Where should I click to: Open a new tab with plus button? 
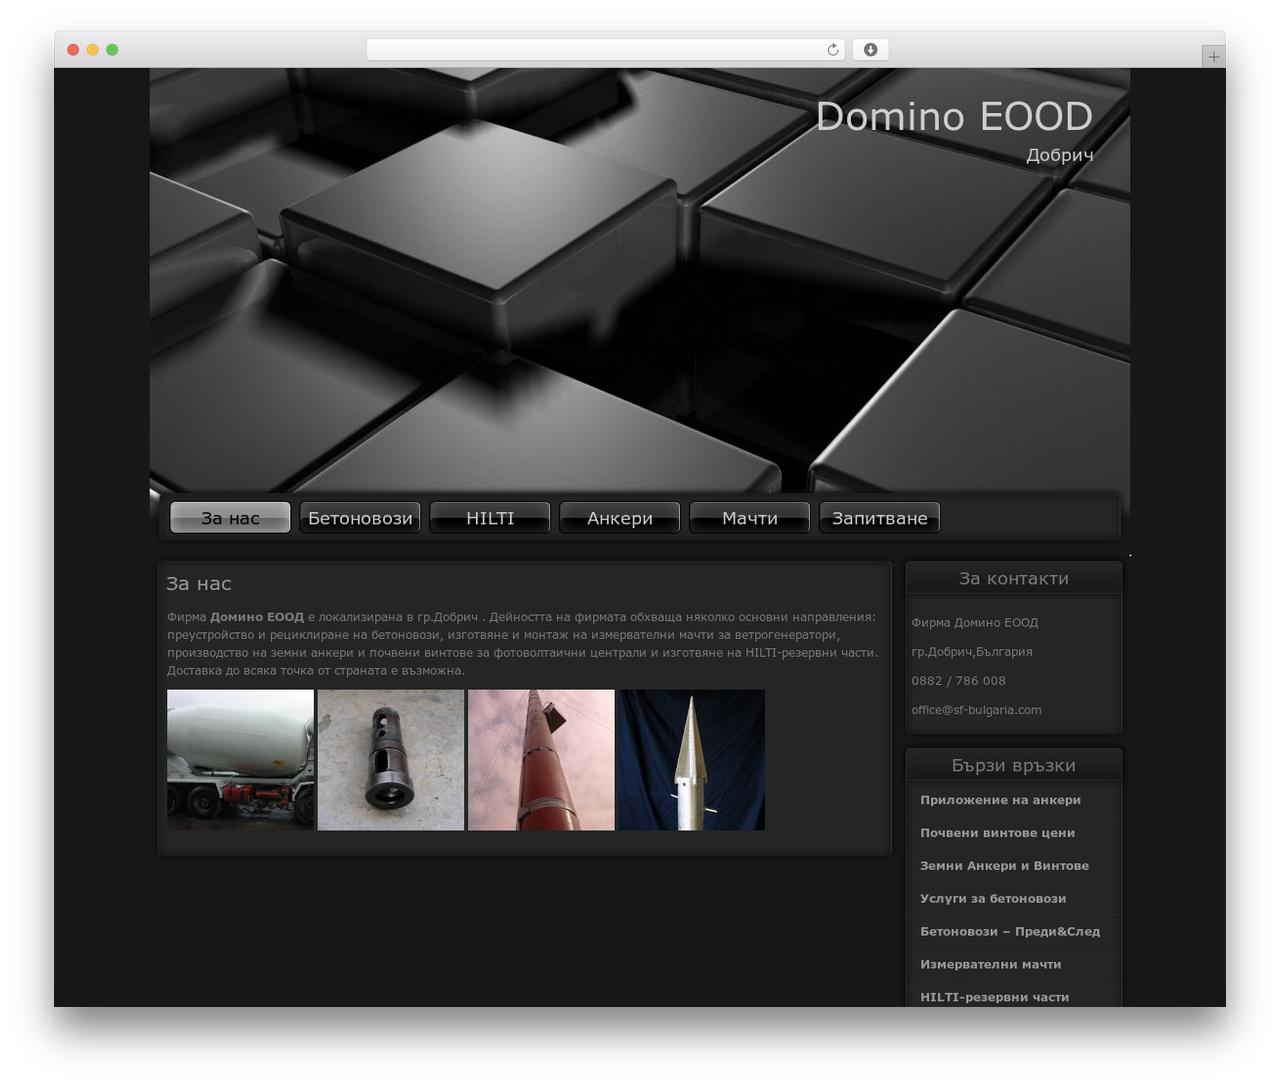click(1213, 57)
